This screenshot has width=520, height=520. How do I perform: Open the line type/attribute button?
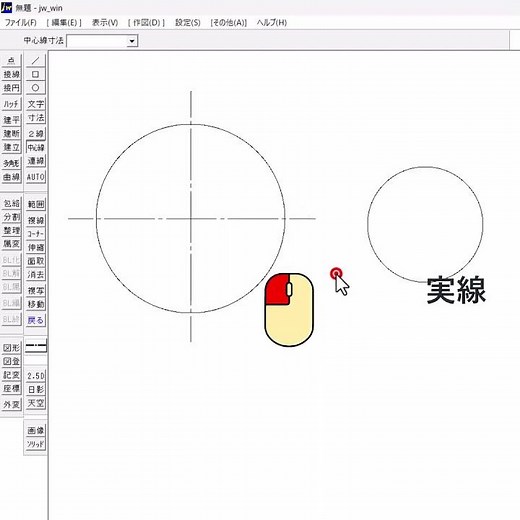(x=36, y=347)
